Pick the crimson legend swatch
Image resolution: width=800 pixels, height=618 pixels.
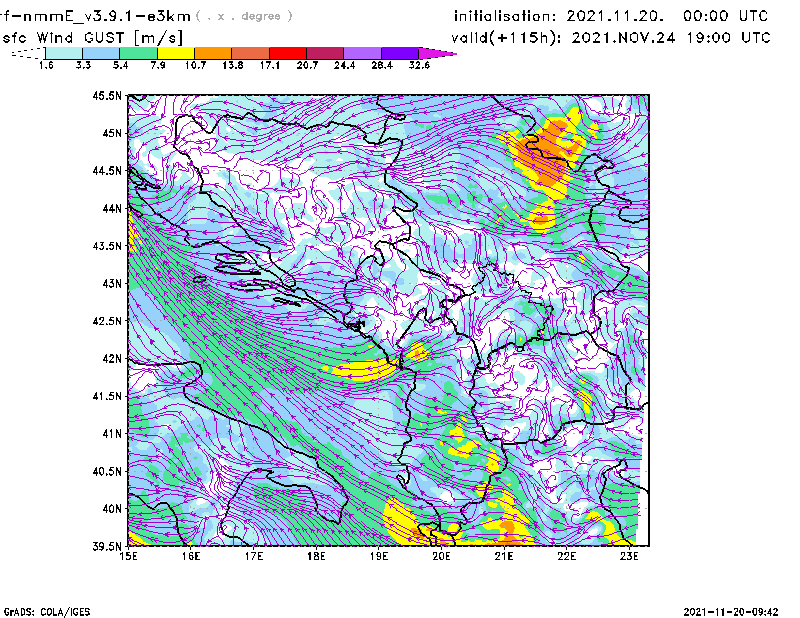pos(326,53)
